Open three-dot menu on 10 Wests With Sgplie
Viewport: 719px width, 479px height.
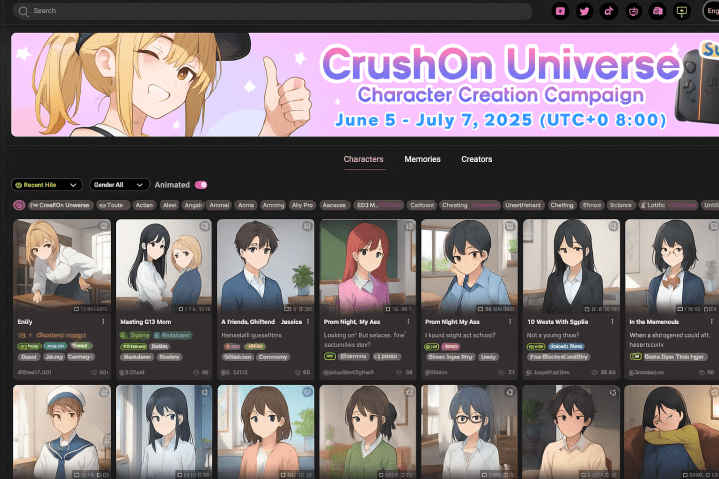(x=612, y=322)
